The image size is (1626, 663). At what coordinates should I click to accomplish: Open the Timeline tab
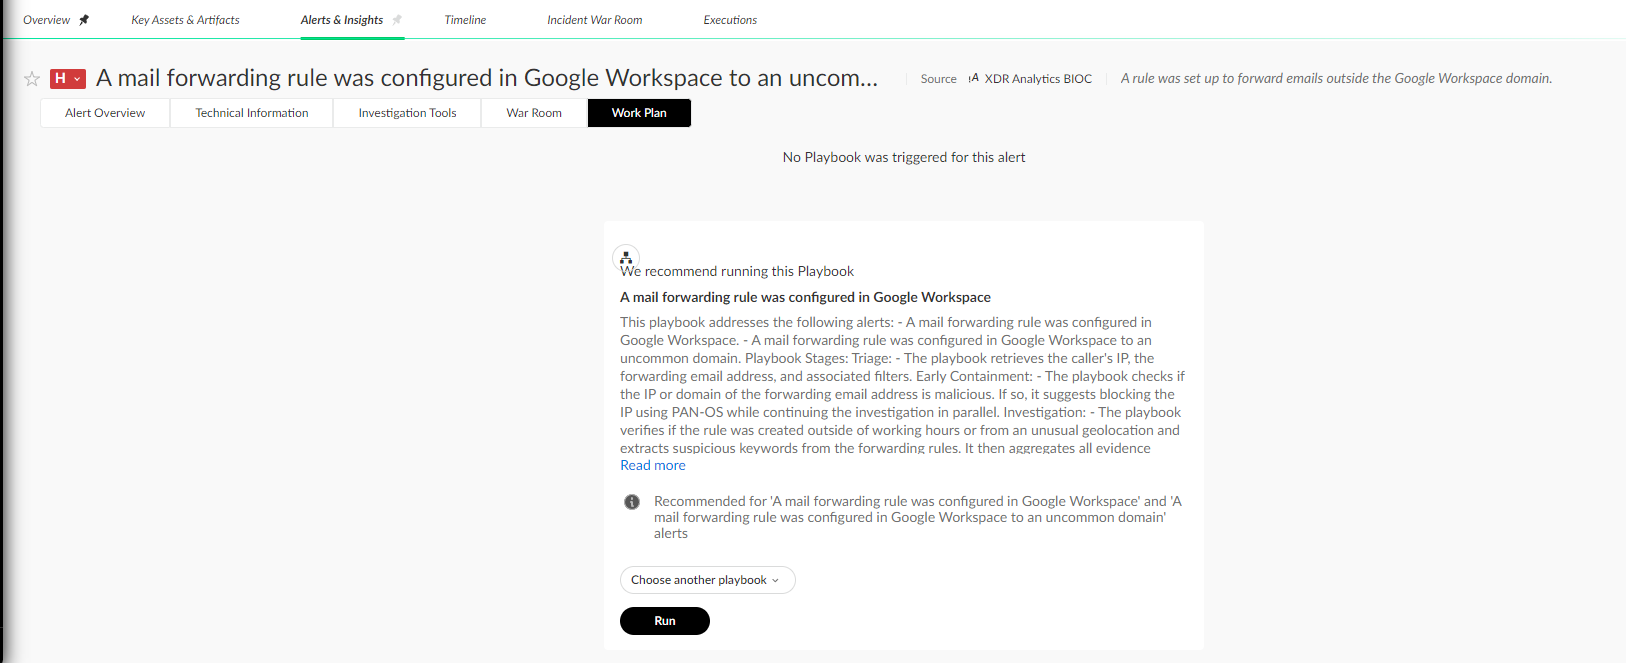pyautogui.click(x=465, y=20)
